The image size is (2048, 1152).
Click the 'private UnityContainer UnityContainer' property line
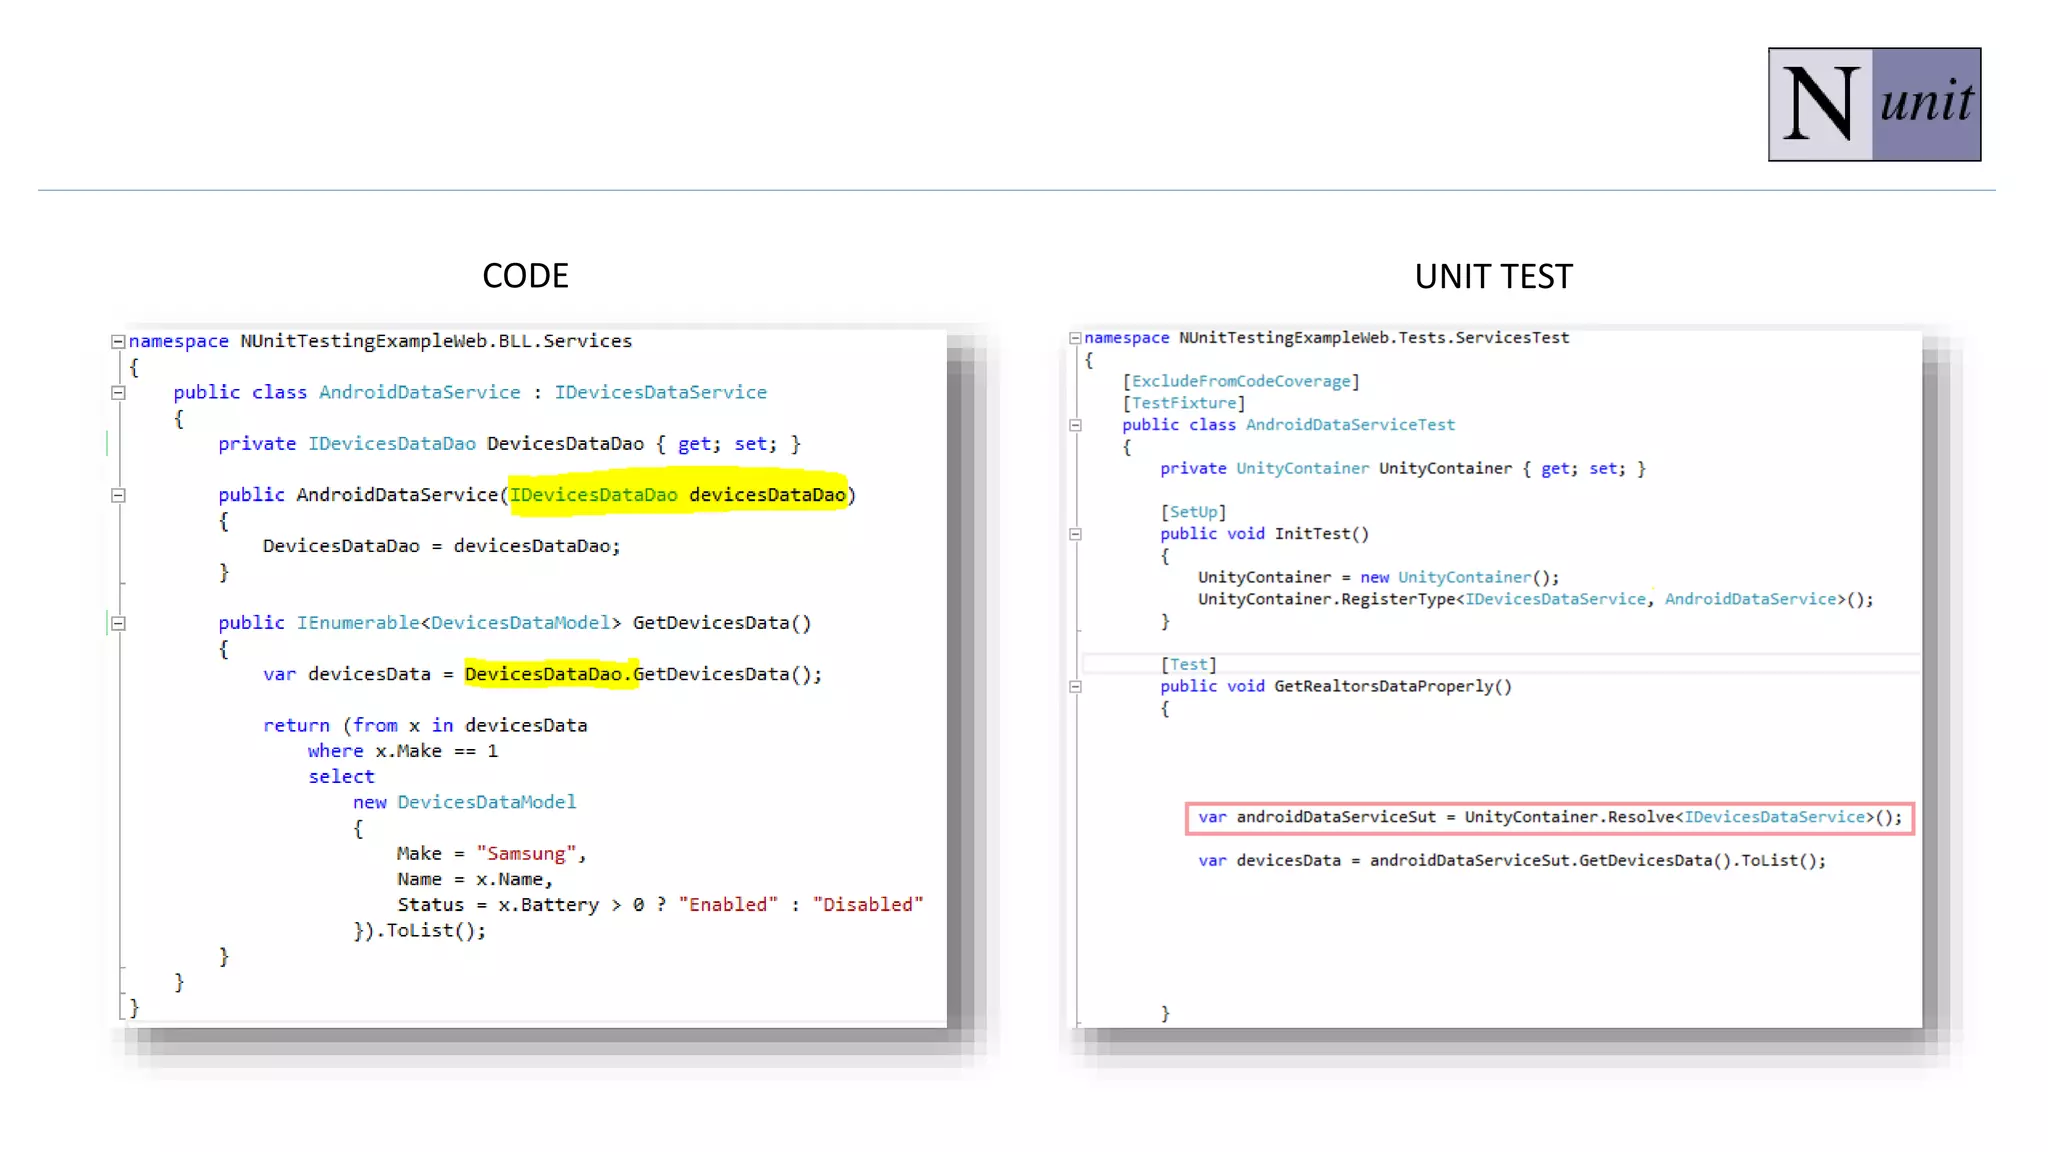click(x=1403, y=468)
